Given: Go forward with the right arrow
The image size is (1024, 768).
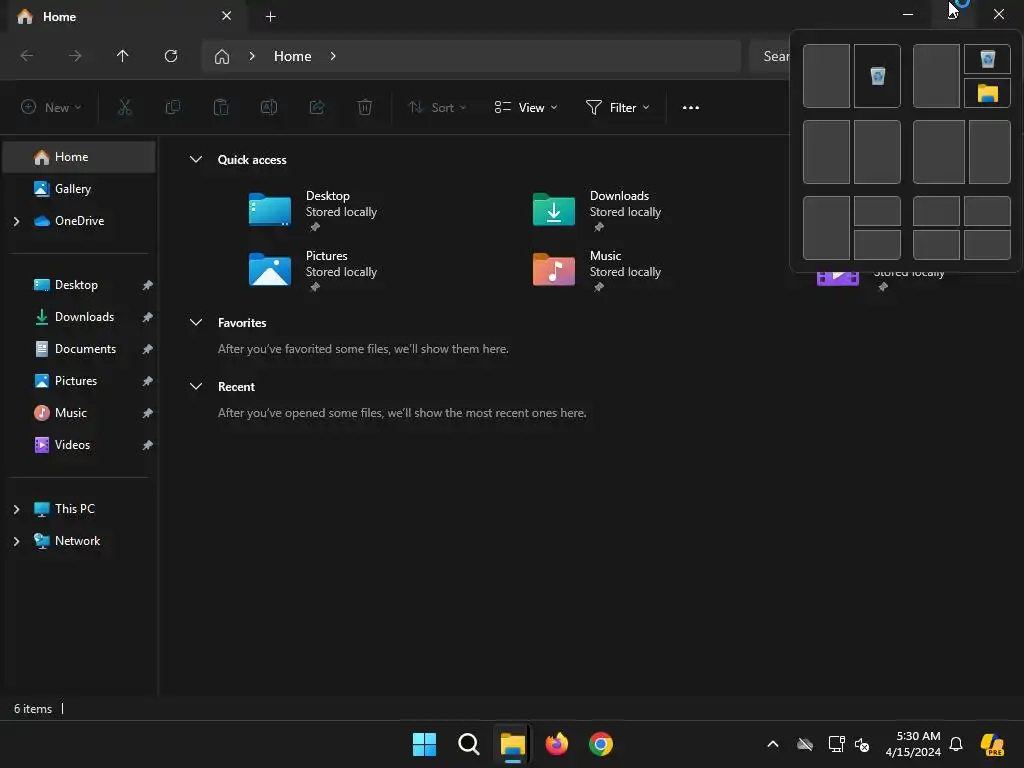Looking at the screenshot, I should click(x=75, y=56).
